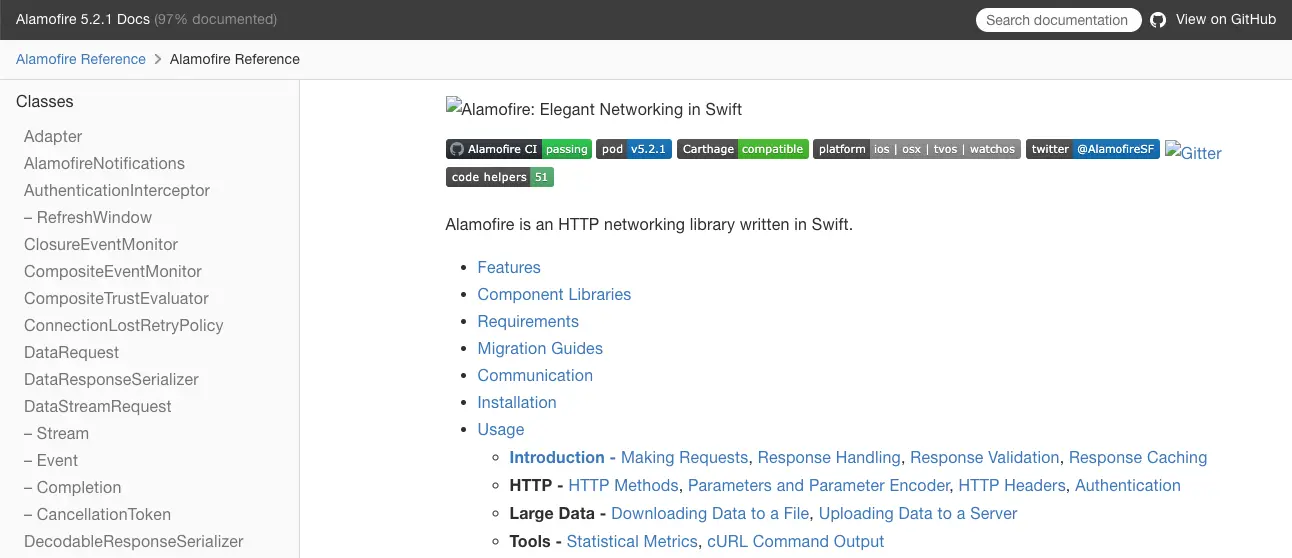The width and height of the screenshot is (1292, 558).
Task: Jump to Communication section
Action: click(x=535, y=375)
